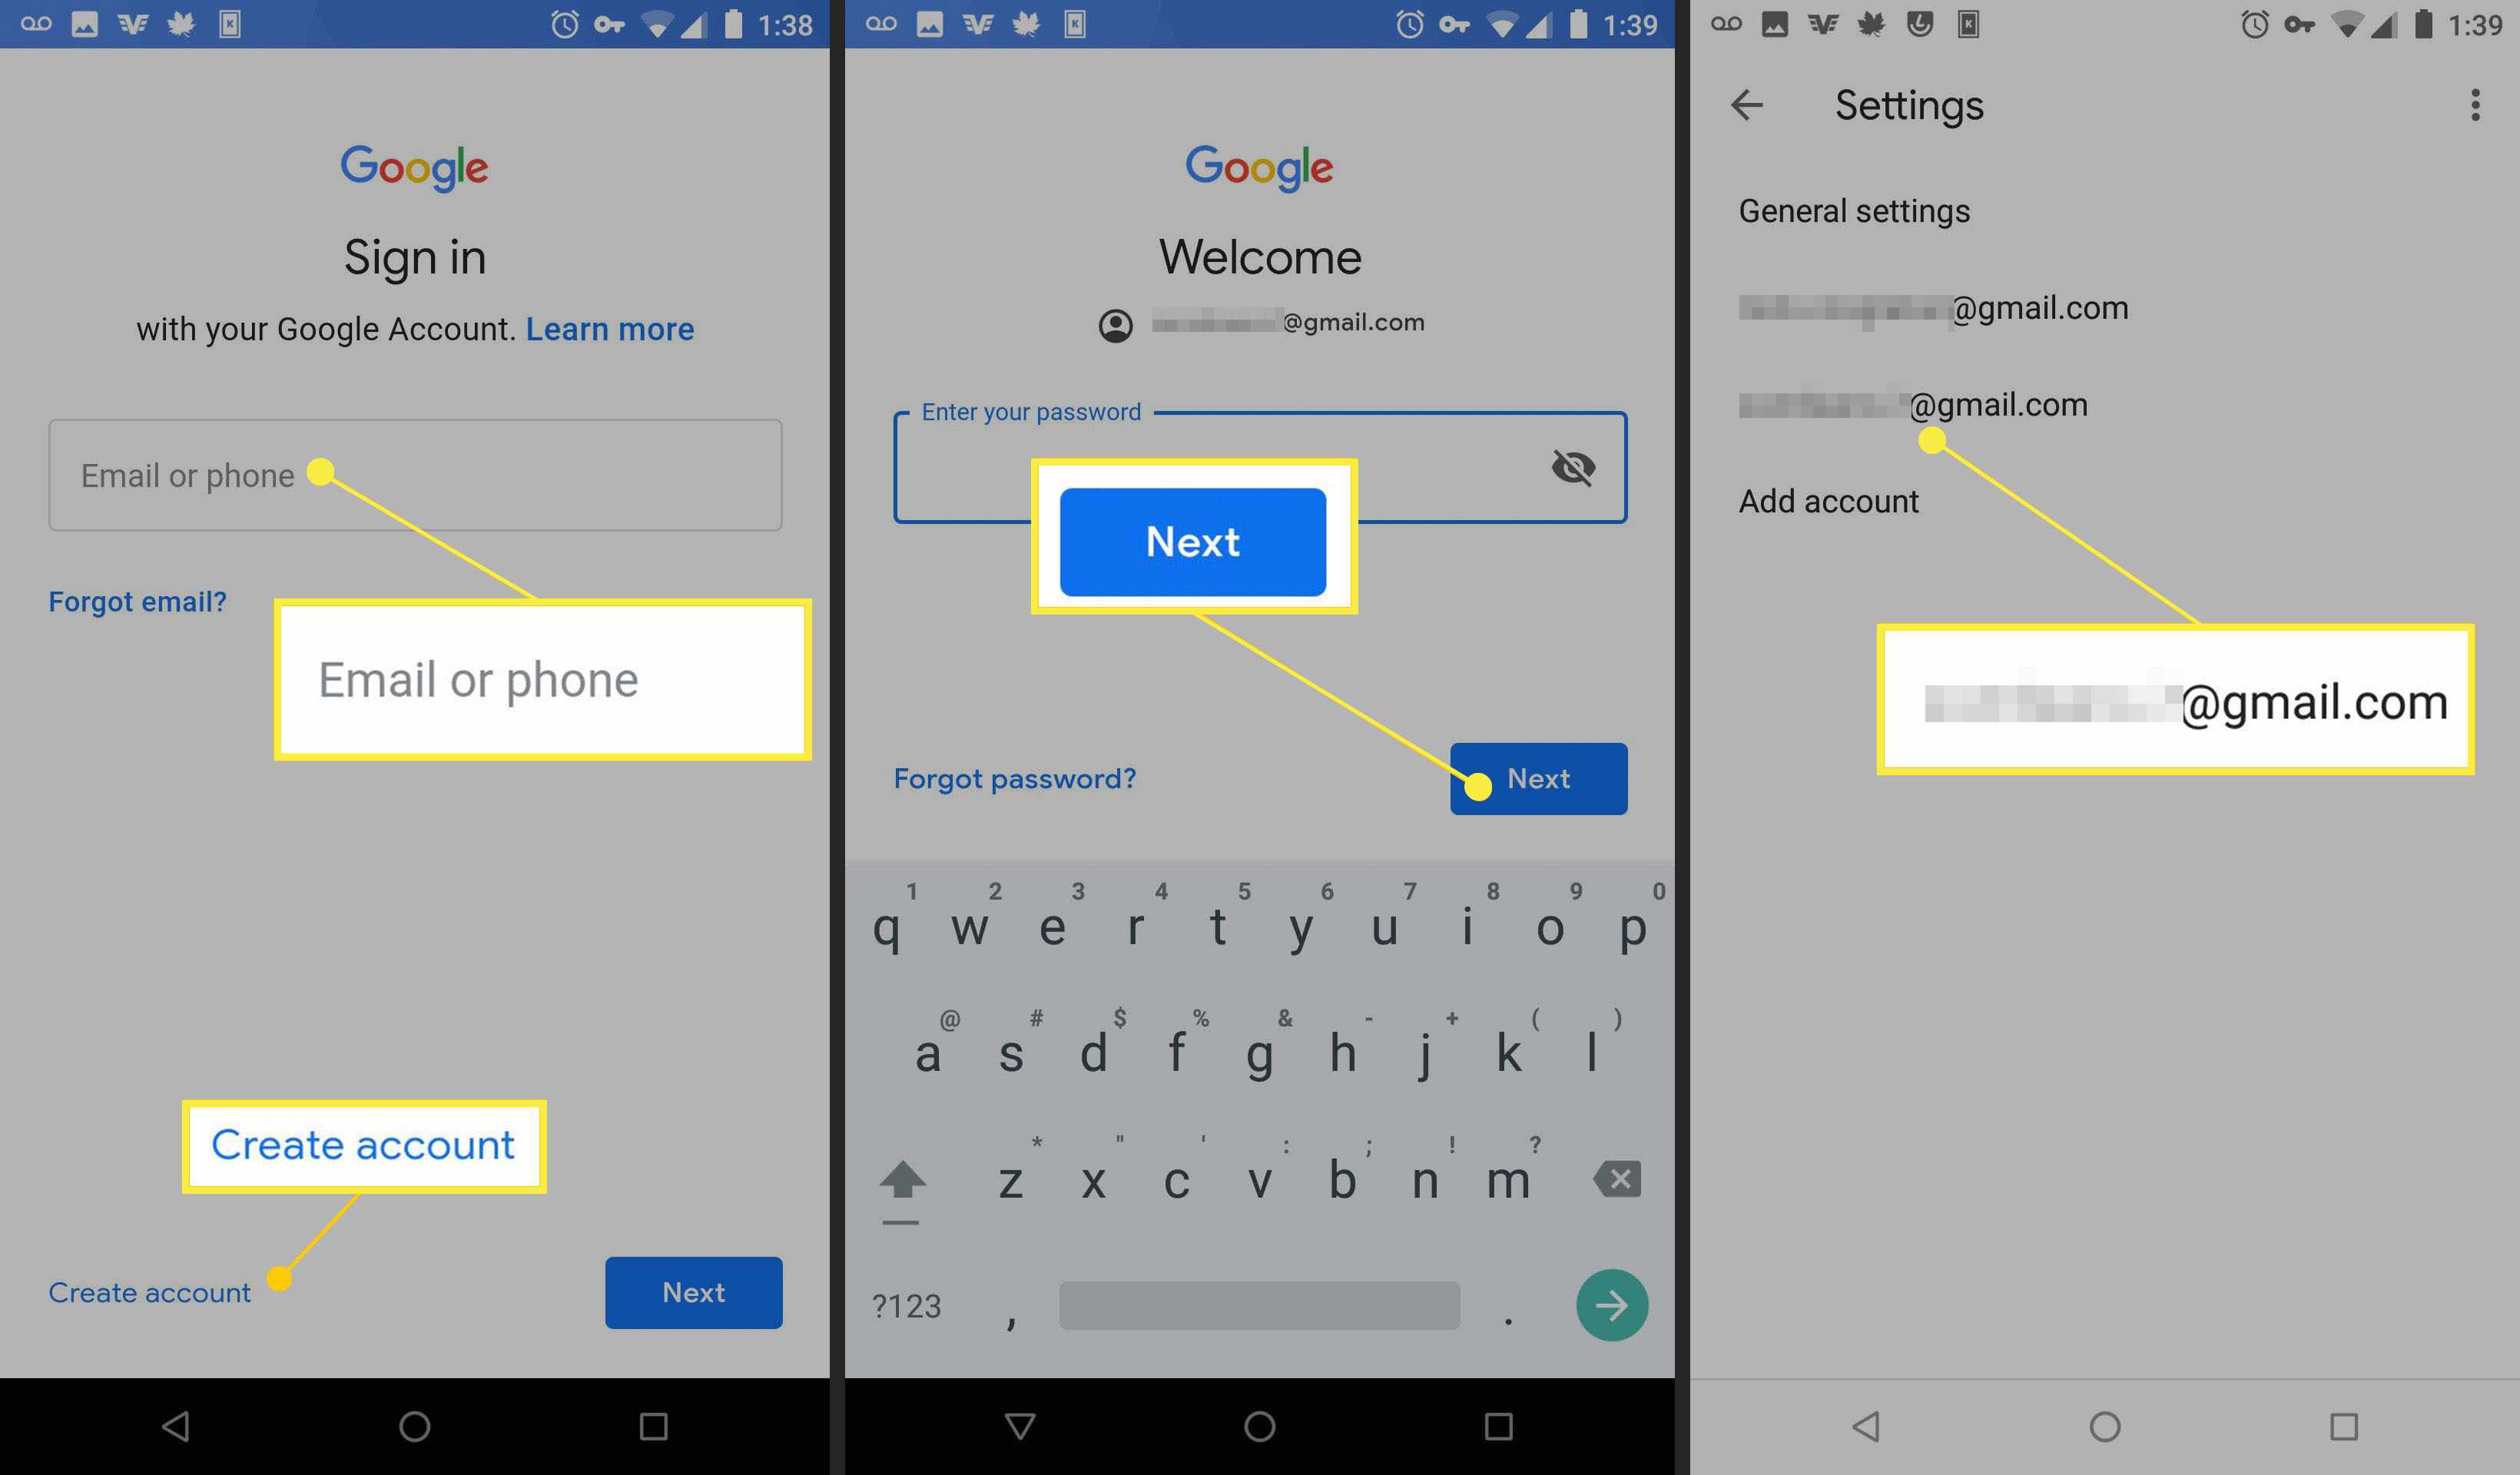Viewport: 2520px width, 1475px height.
Task: Click the back arrow in Settings
Action: coord(1744,105)
